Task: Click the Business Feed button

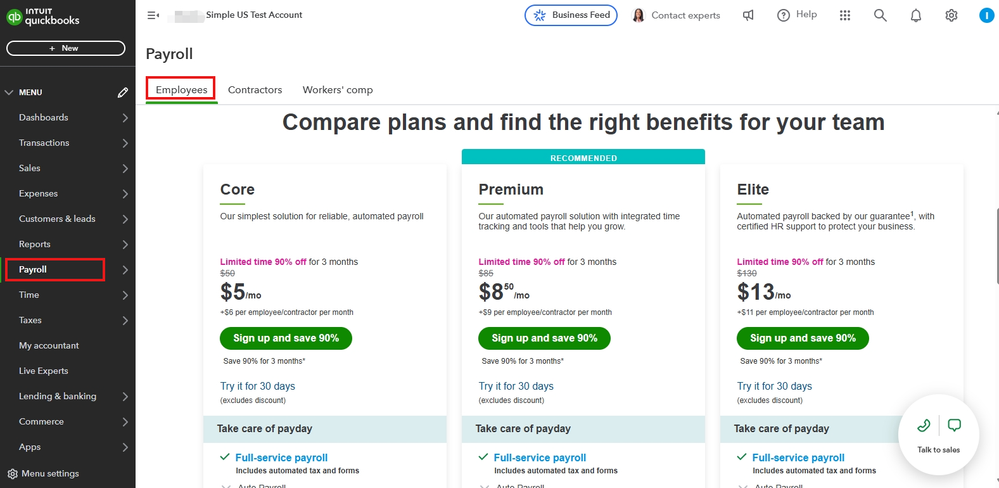Action: (x=572, y=15)
